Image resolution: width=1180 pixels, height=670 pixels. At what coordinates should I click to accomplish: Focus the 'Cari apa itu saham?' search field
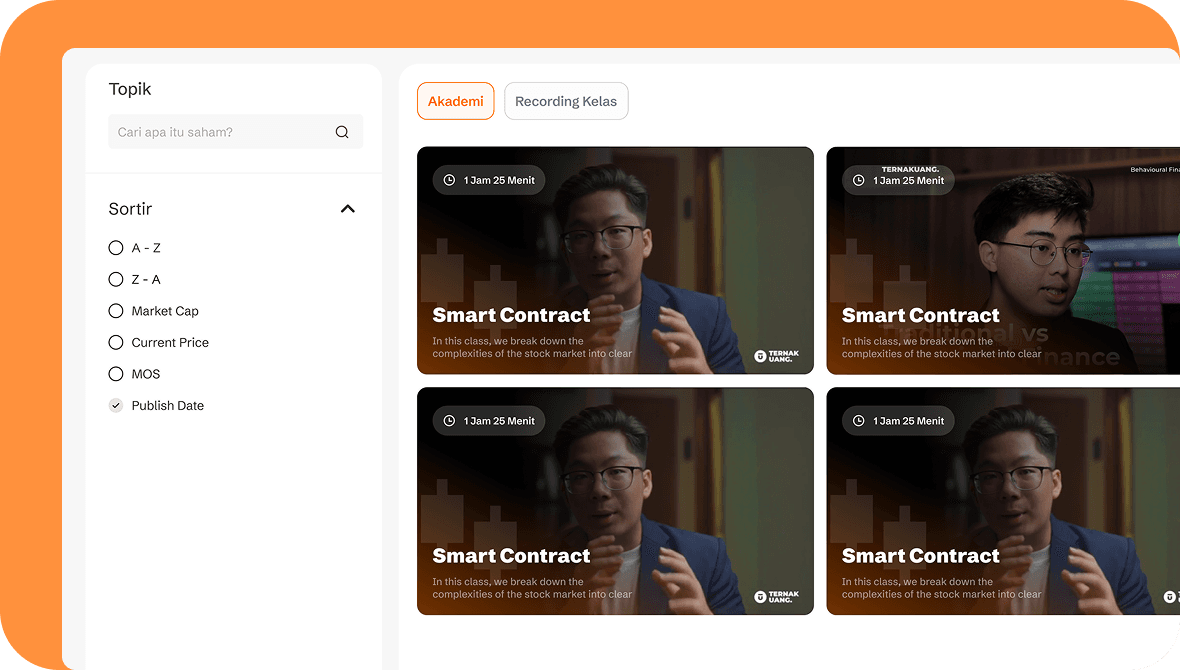(236, 132)
